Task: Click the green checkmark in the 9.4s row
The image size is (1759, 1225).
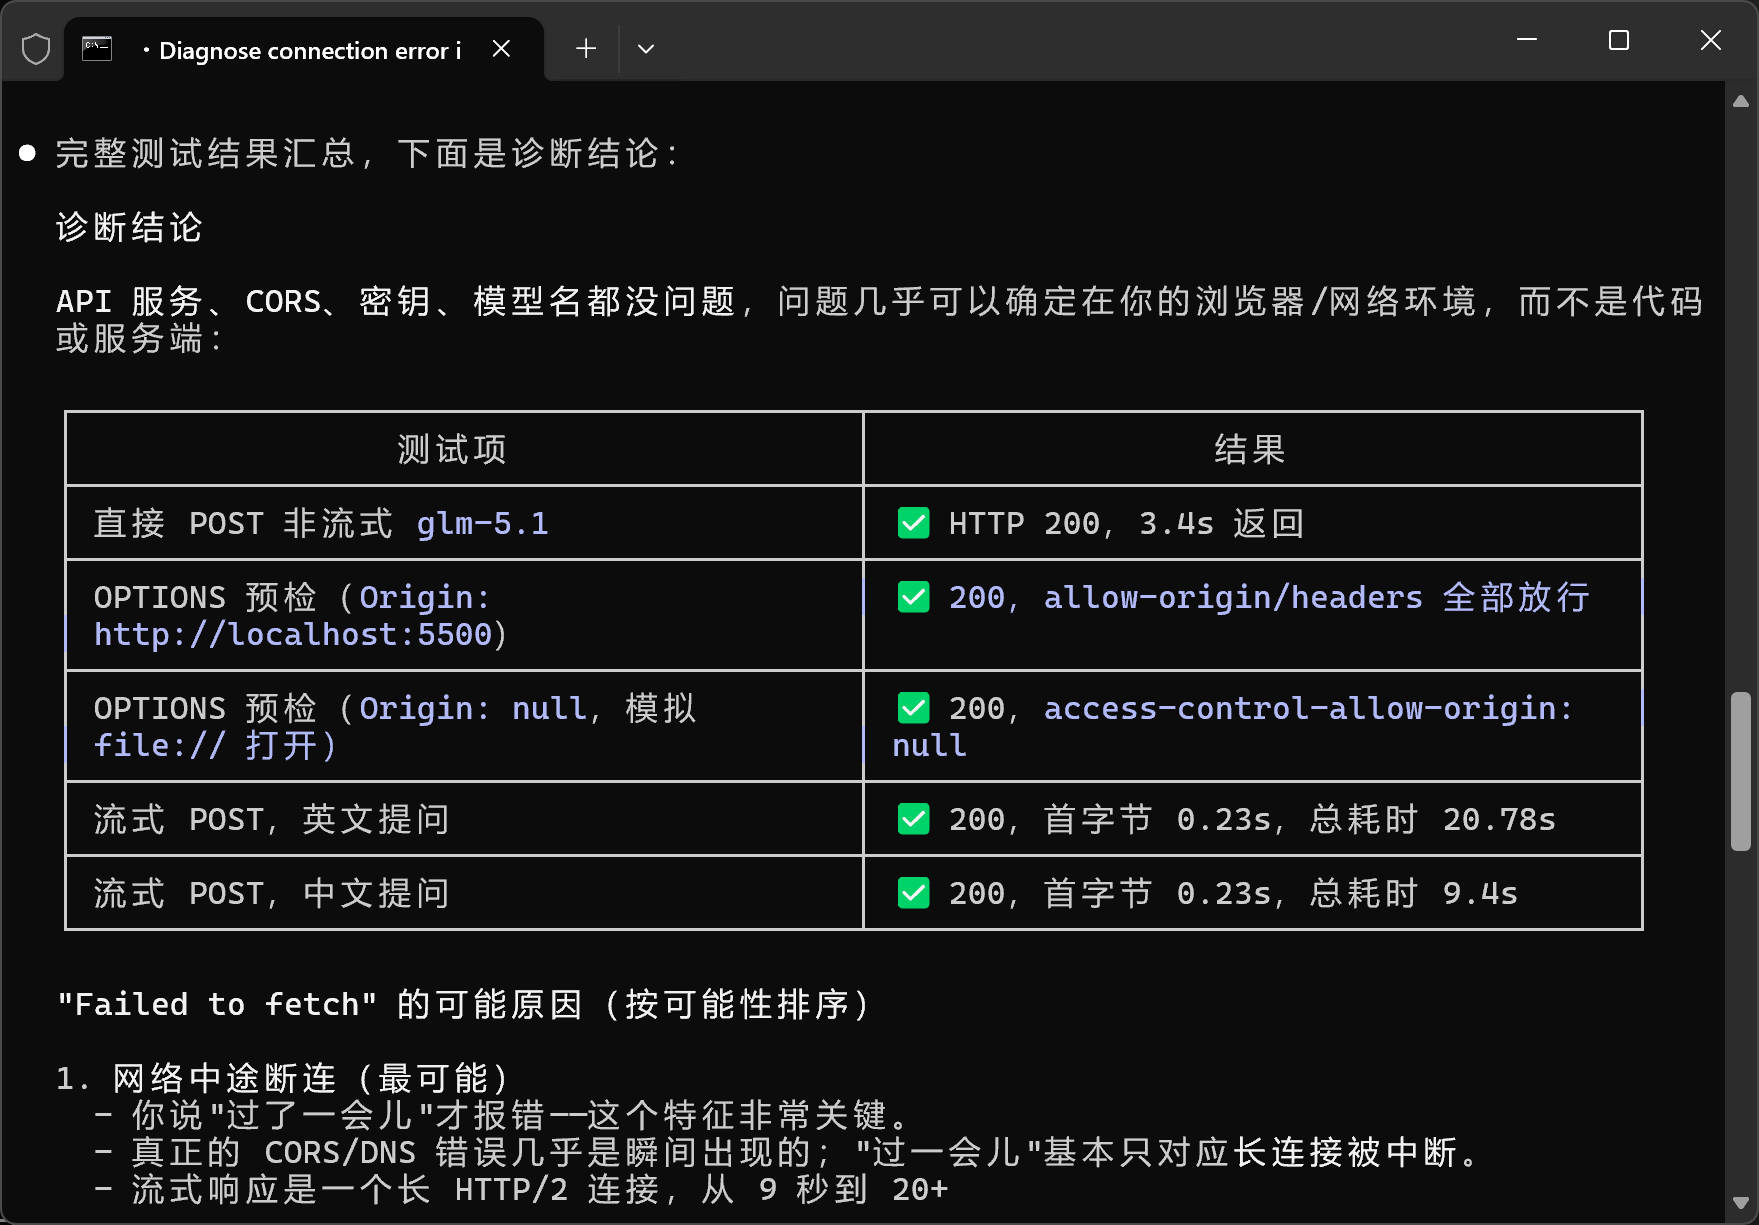Action: (x=913, y=893)
